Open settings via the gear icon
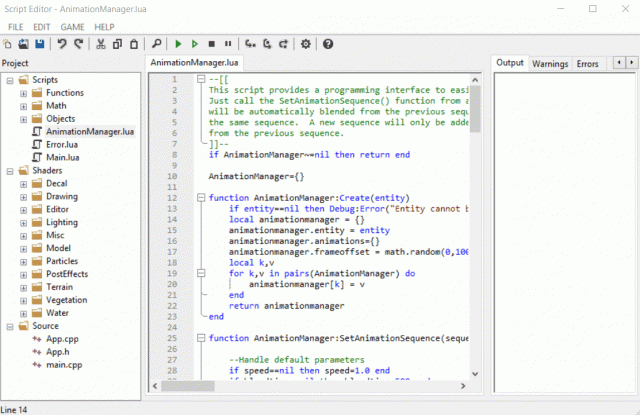The image size is (640, 415). (306, 44)
